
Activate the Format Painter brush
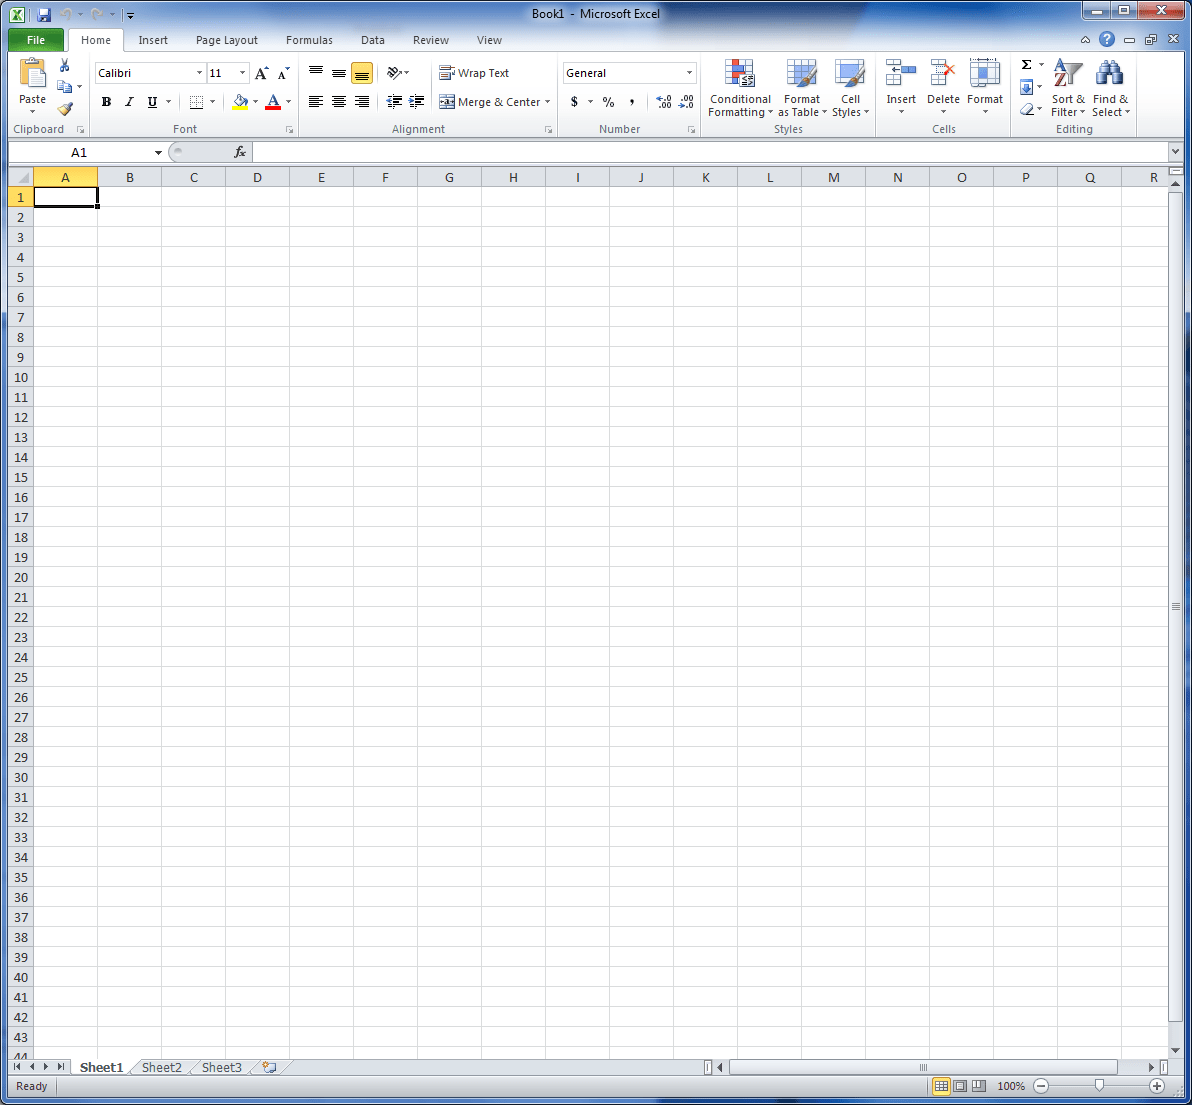point(65,109)
